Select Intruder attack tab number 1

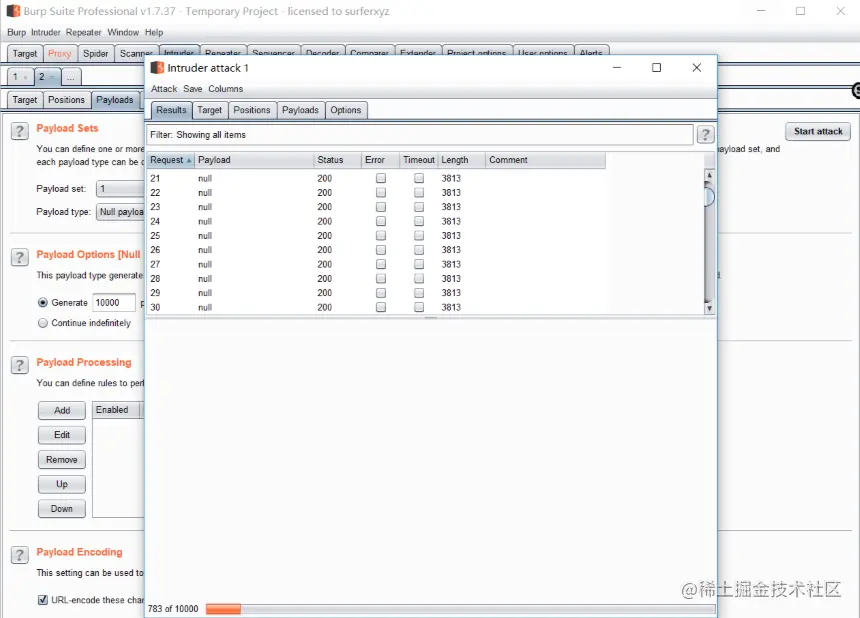coord(20,77)
